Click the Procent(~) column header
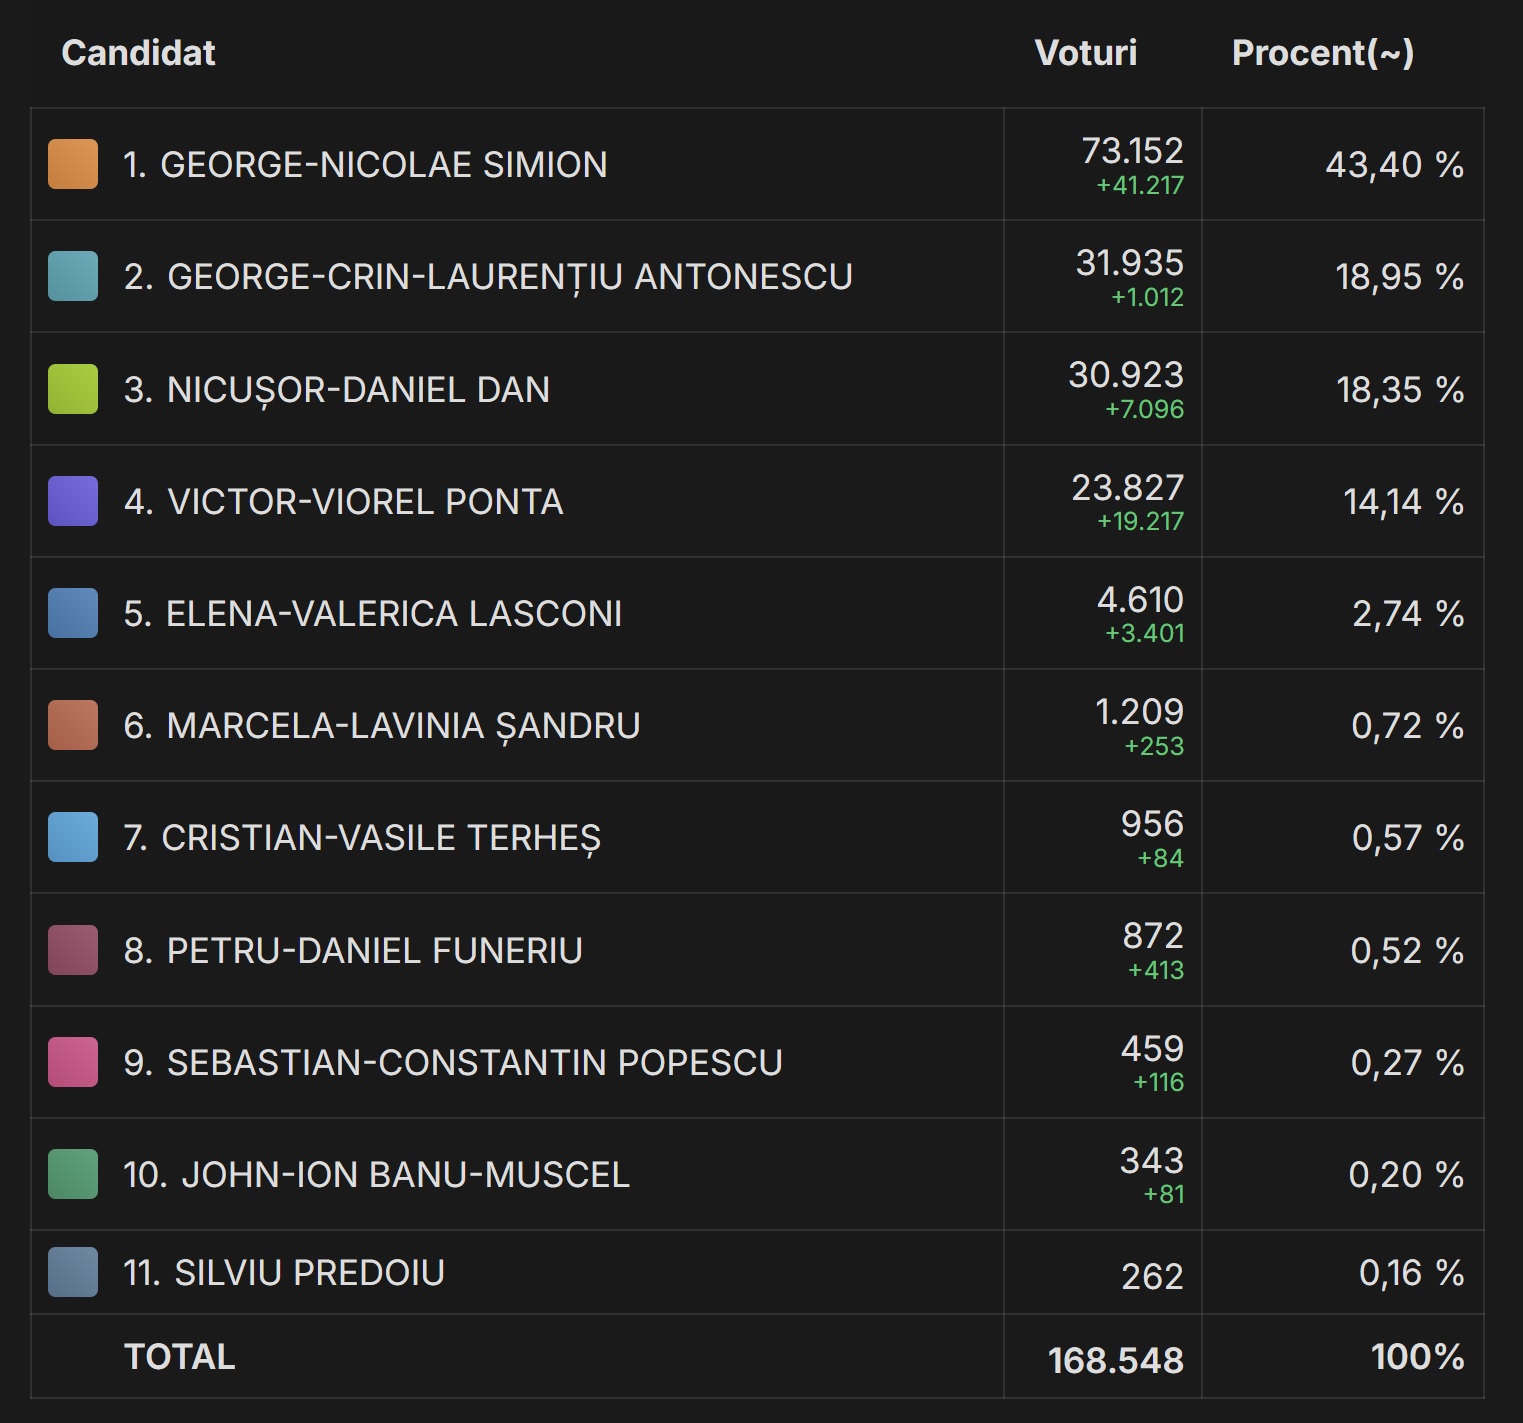 [x=1322, y=53]
